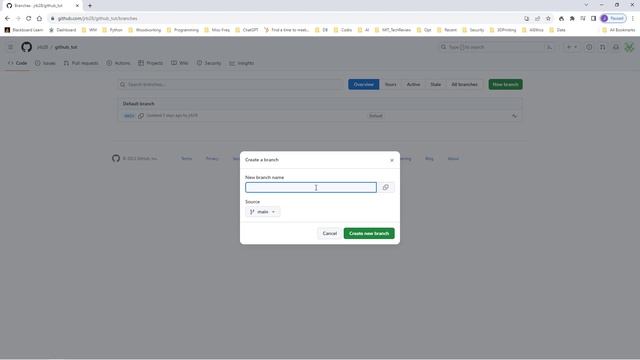The width and height of the screenshot is (640, 360).
Task: Switch to the Code repository tab
Action: 18,63
